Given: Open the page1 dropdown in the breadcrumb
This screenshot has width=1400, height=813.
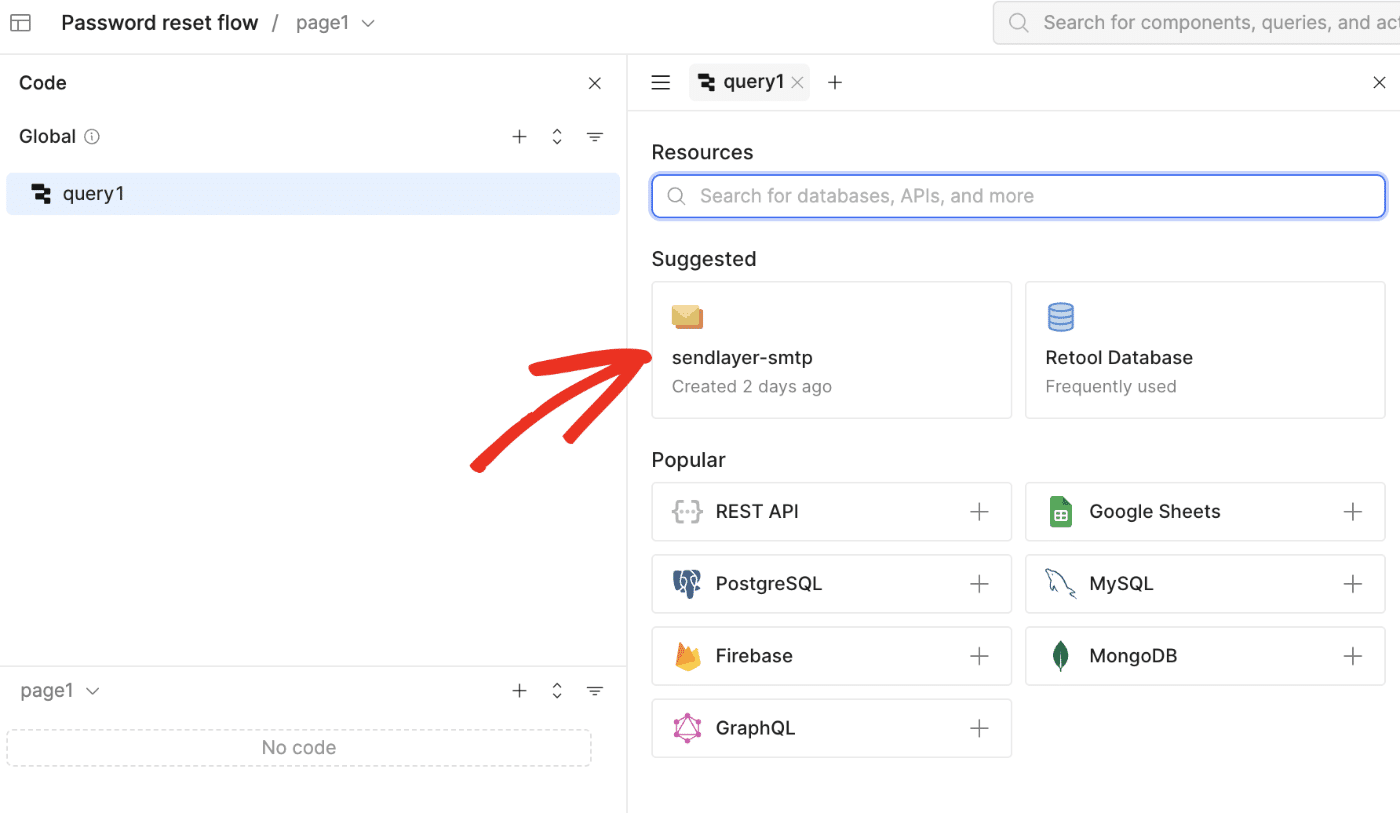Looking at the screenshot, I should click(x=336, y=23).
